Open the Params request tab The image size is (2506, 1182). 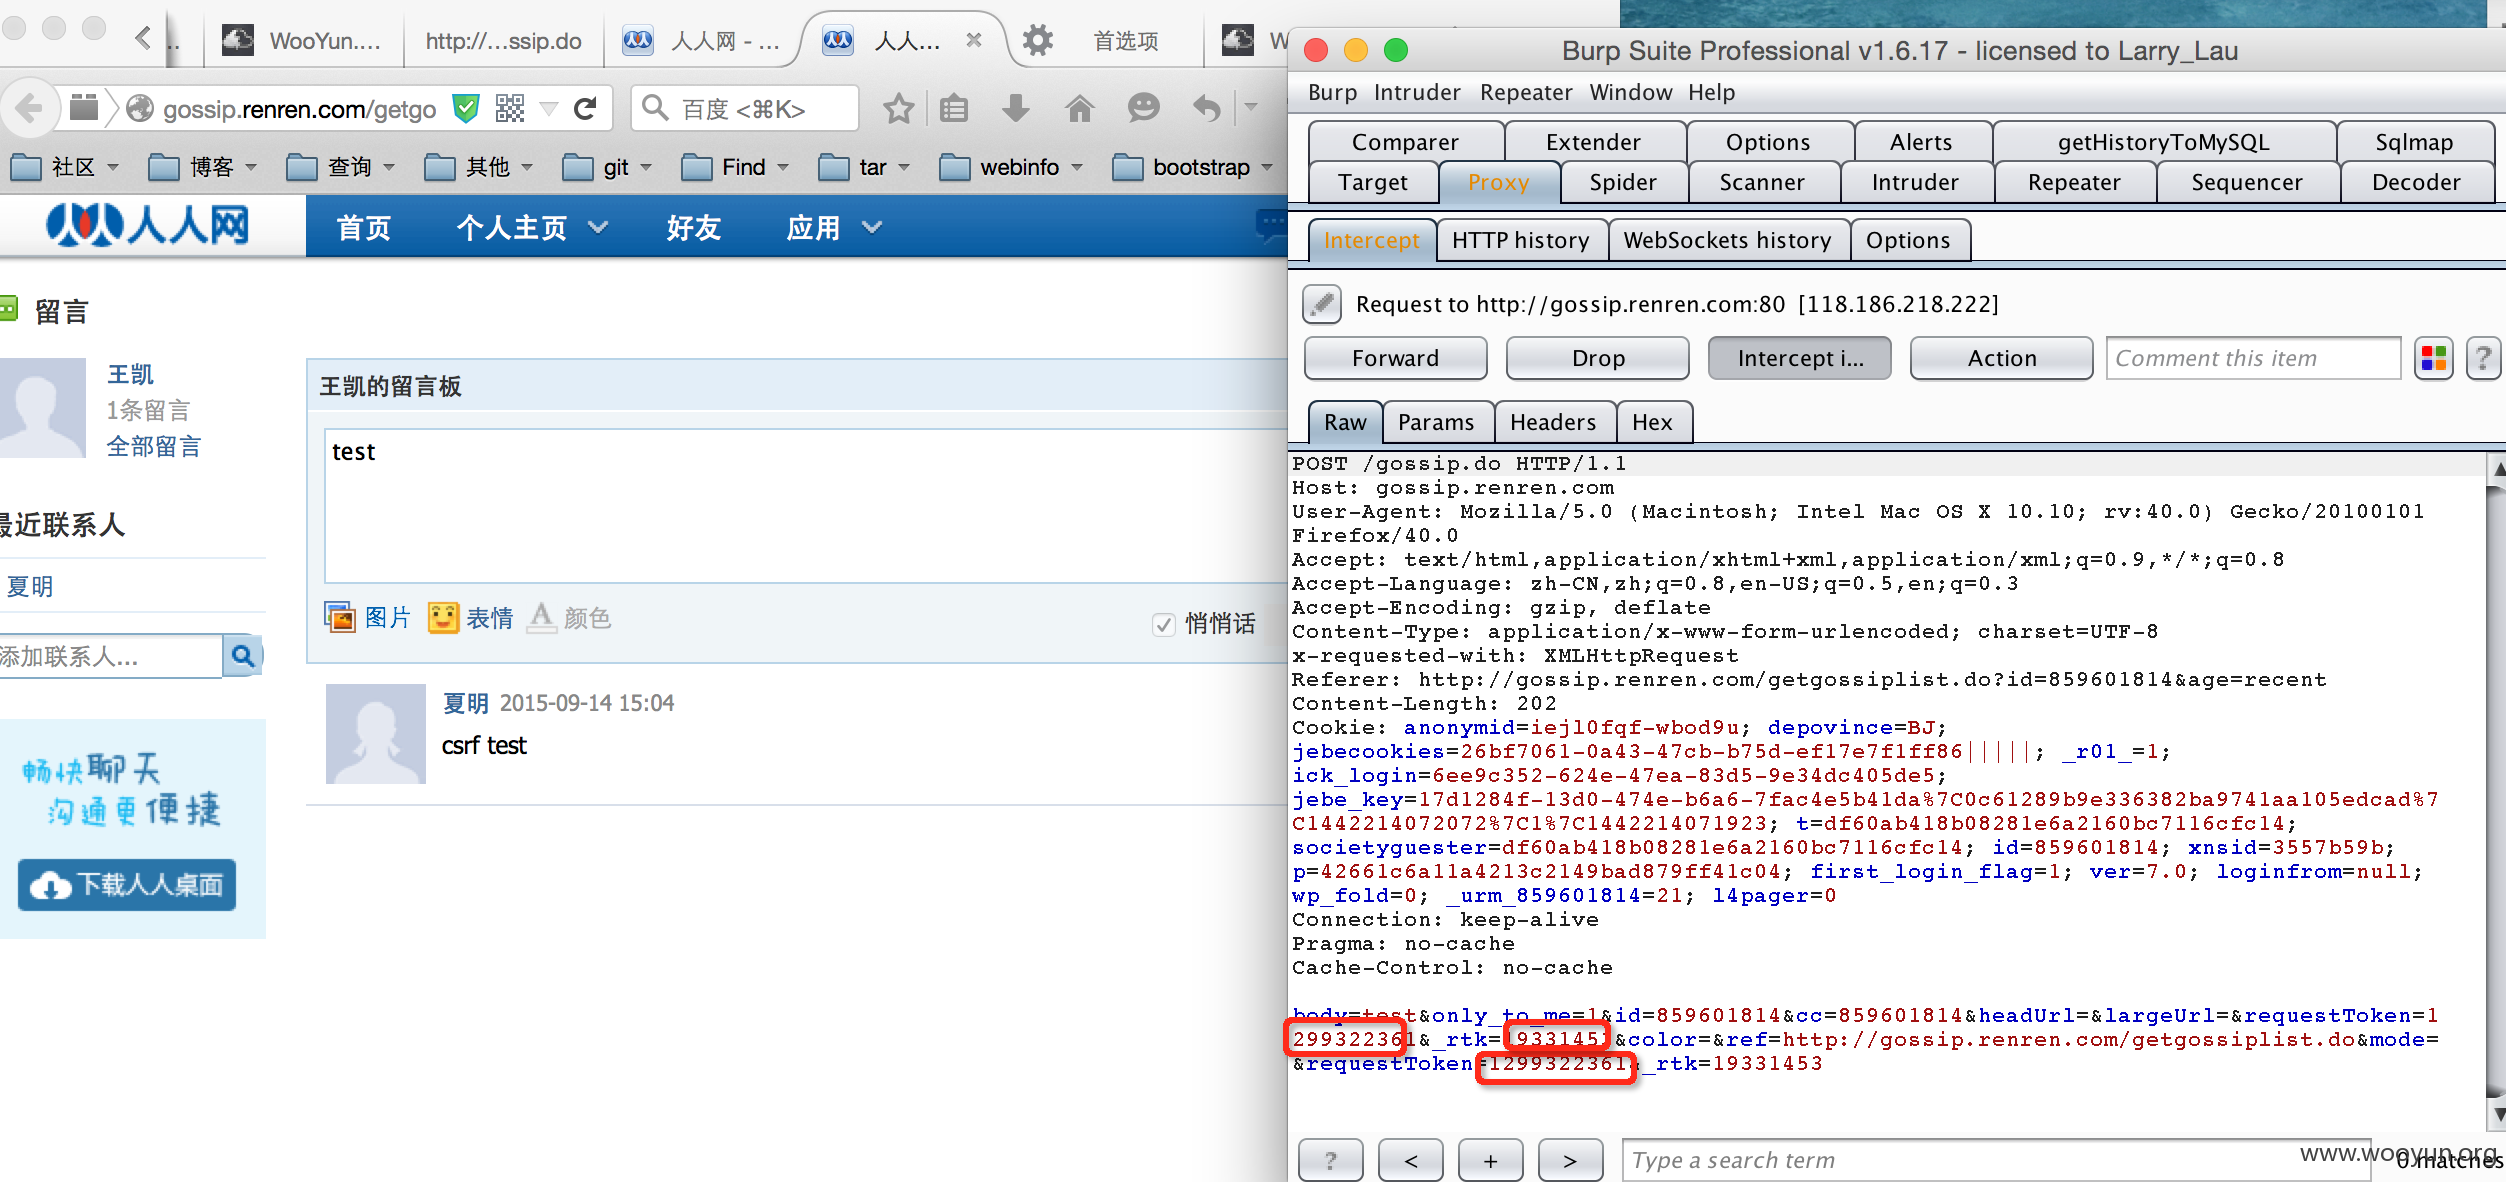click(1436, 422)
